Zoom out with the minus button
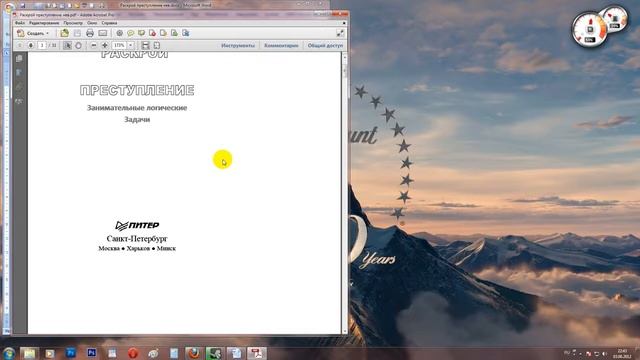The height and width of the screenshot is (360, 640). click(94, 45)
